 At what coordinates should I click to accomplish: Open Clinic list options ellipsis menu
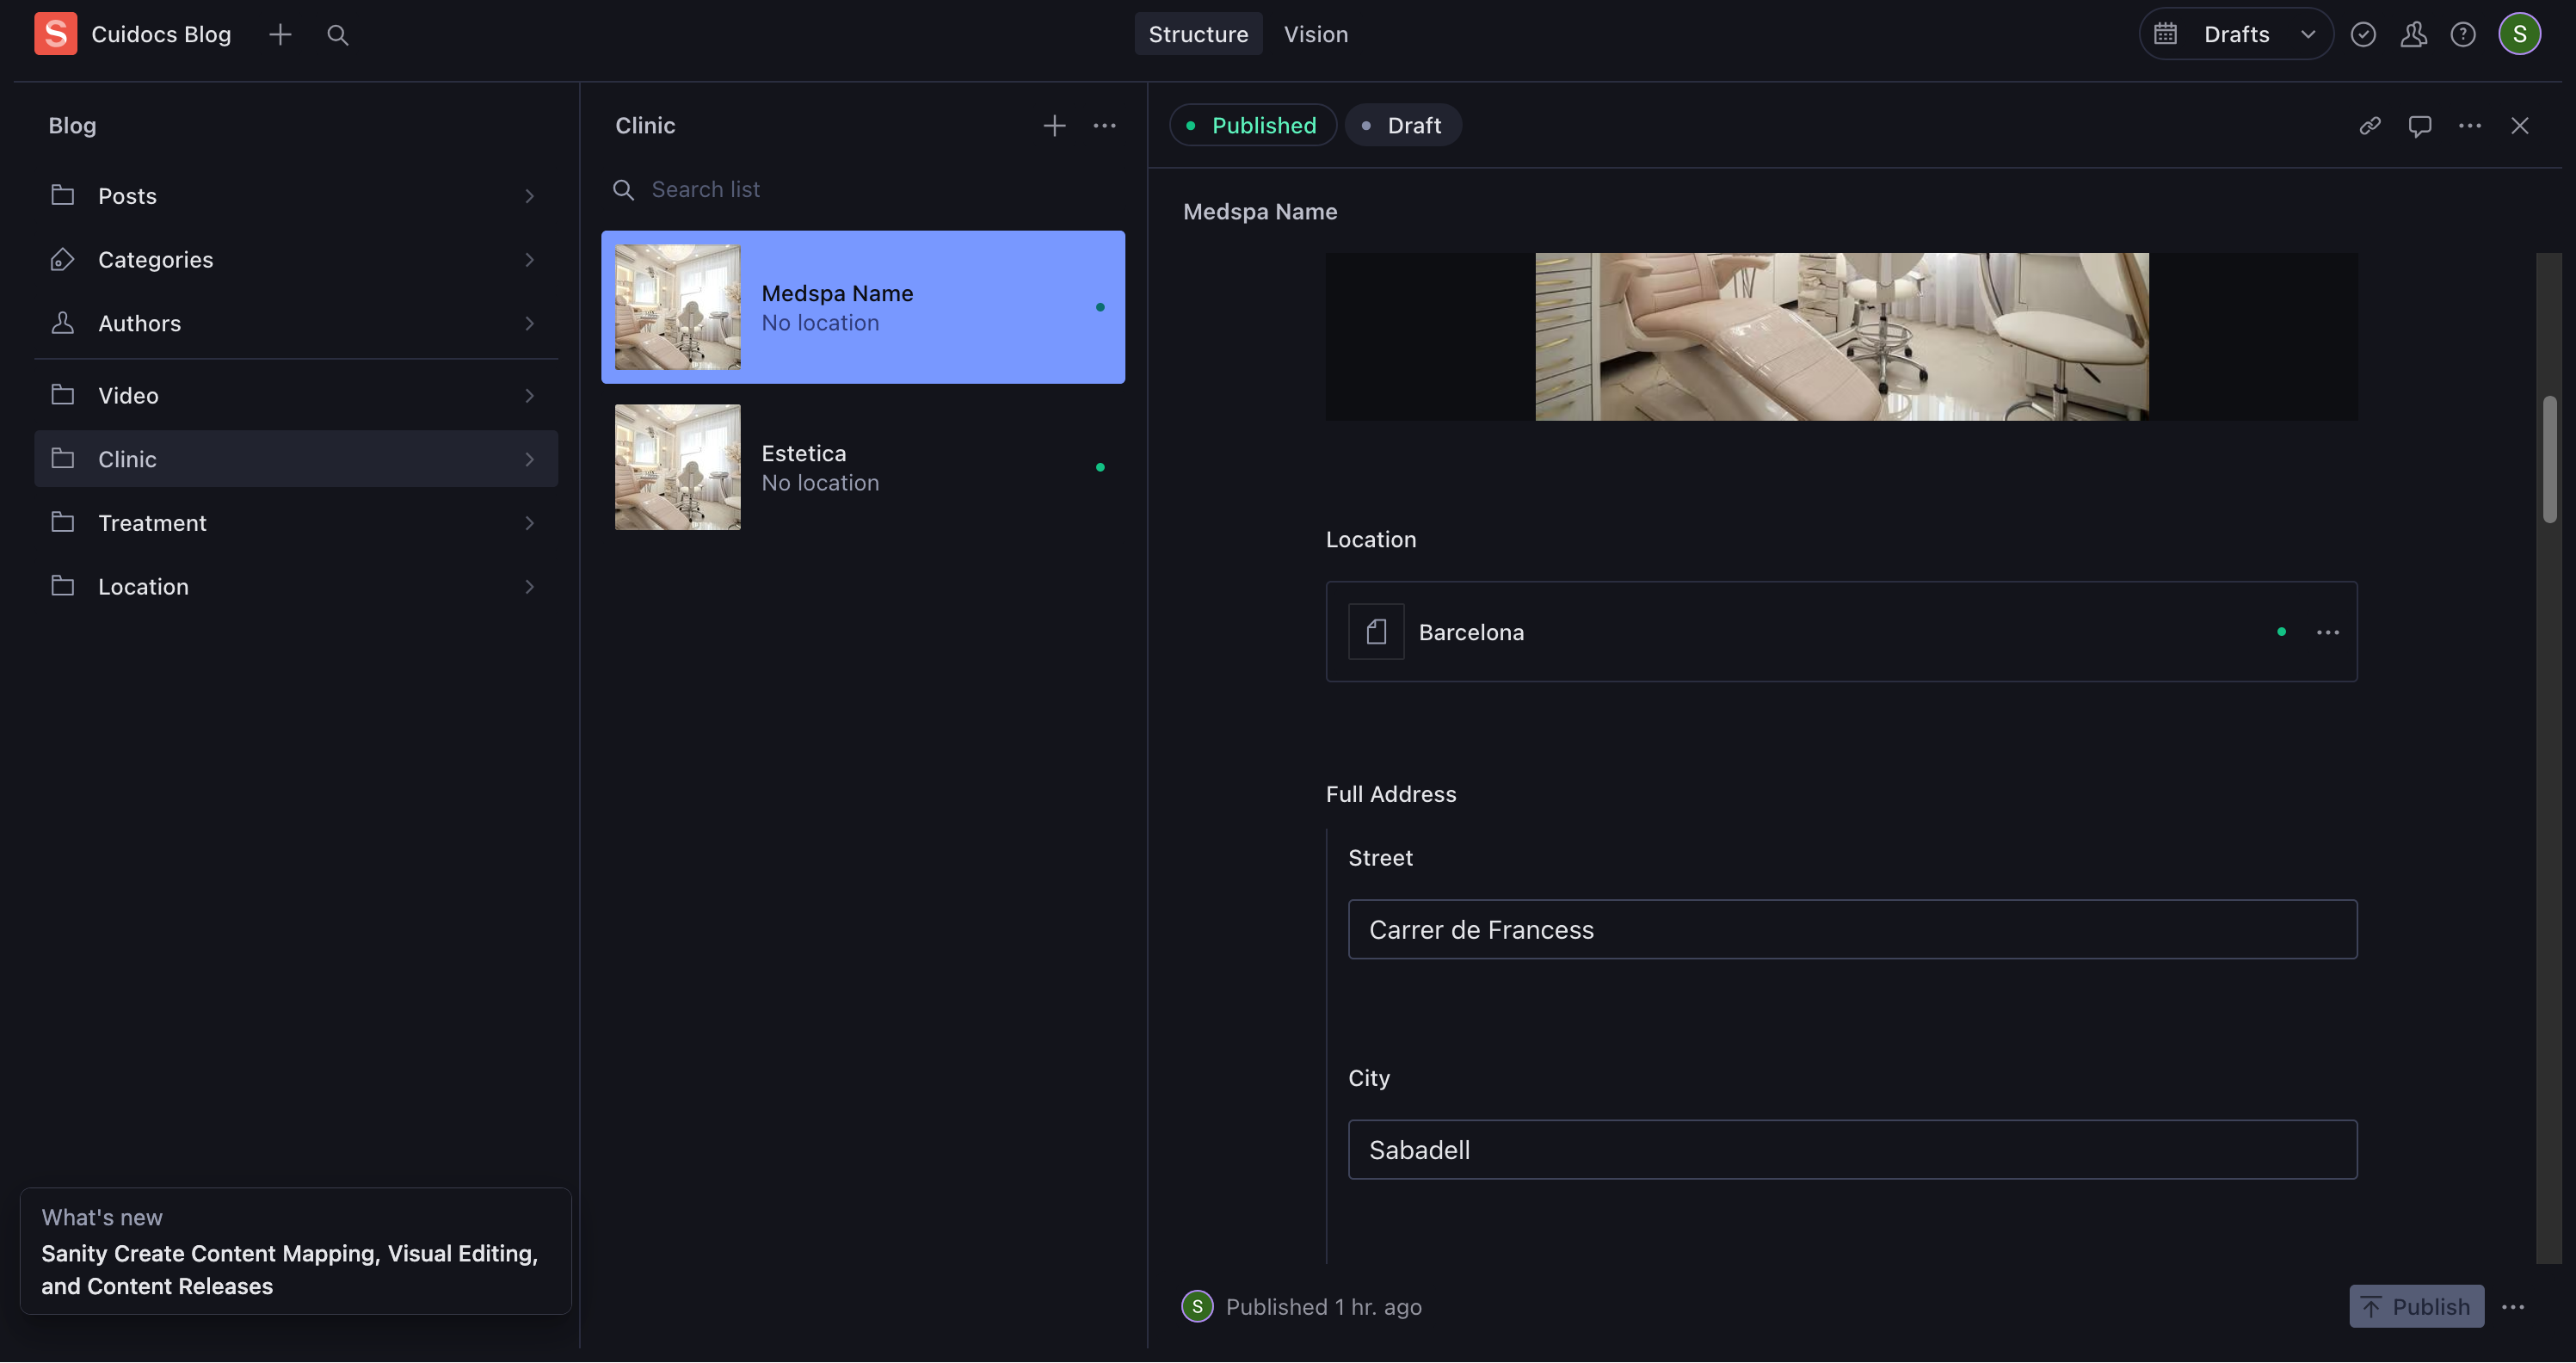tap(1104, 126)
